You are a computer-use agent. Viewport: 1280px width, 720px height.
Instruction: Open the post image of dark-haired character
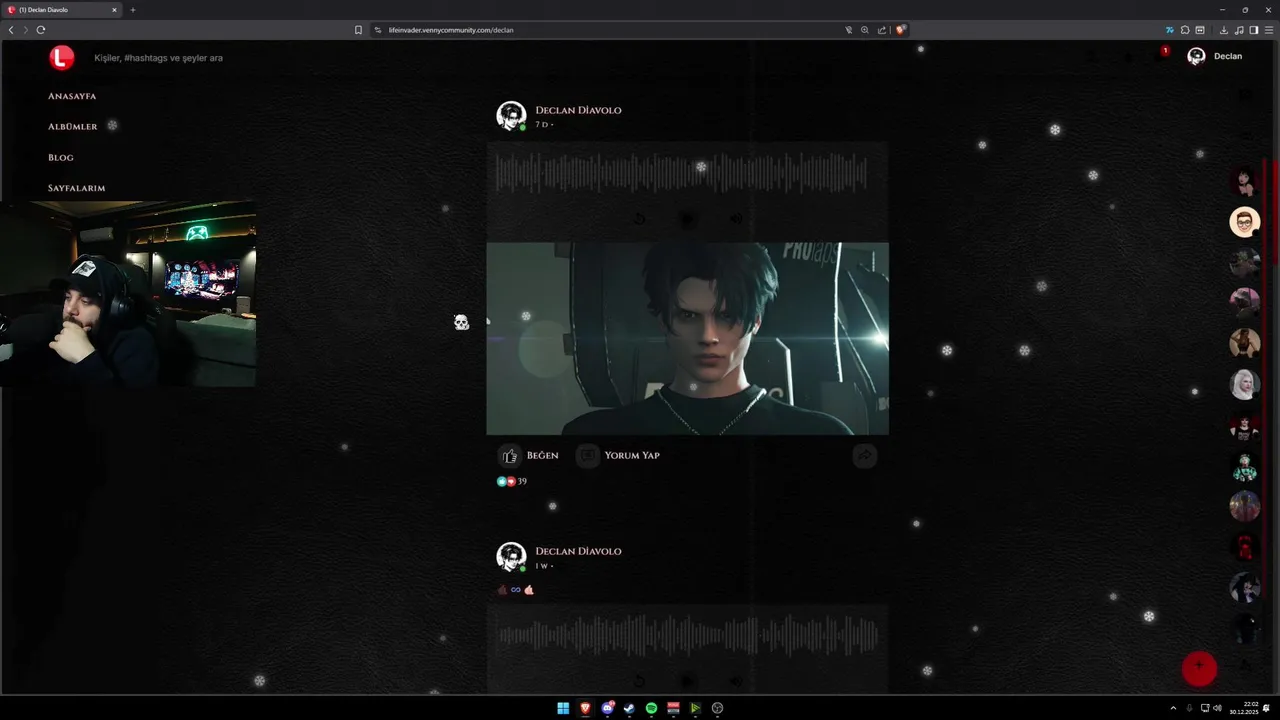[x=687, y=338]
